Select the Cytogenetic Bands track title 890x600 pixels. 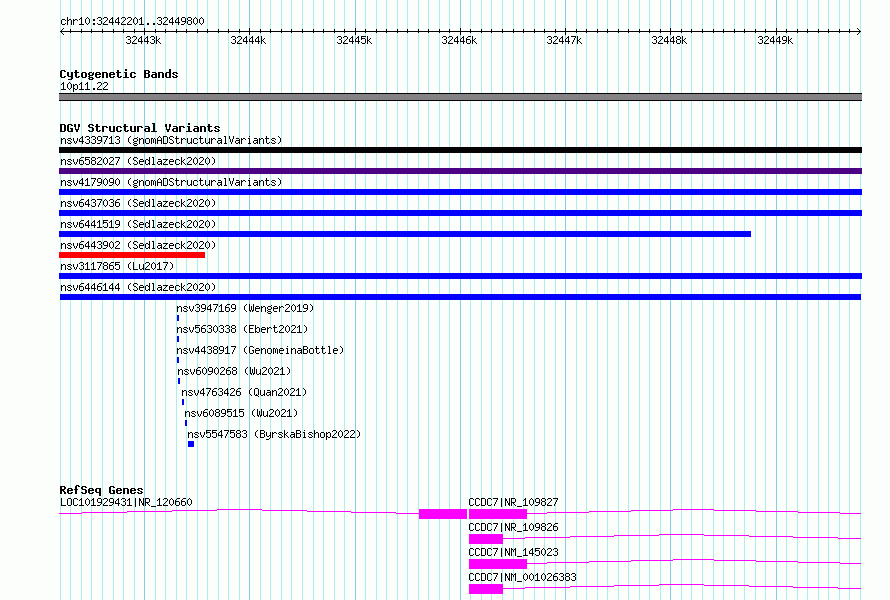[119, 74]
